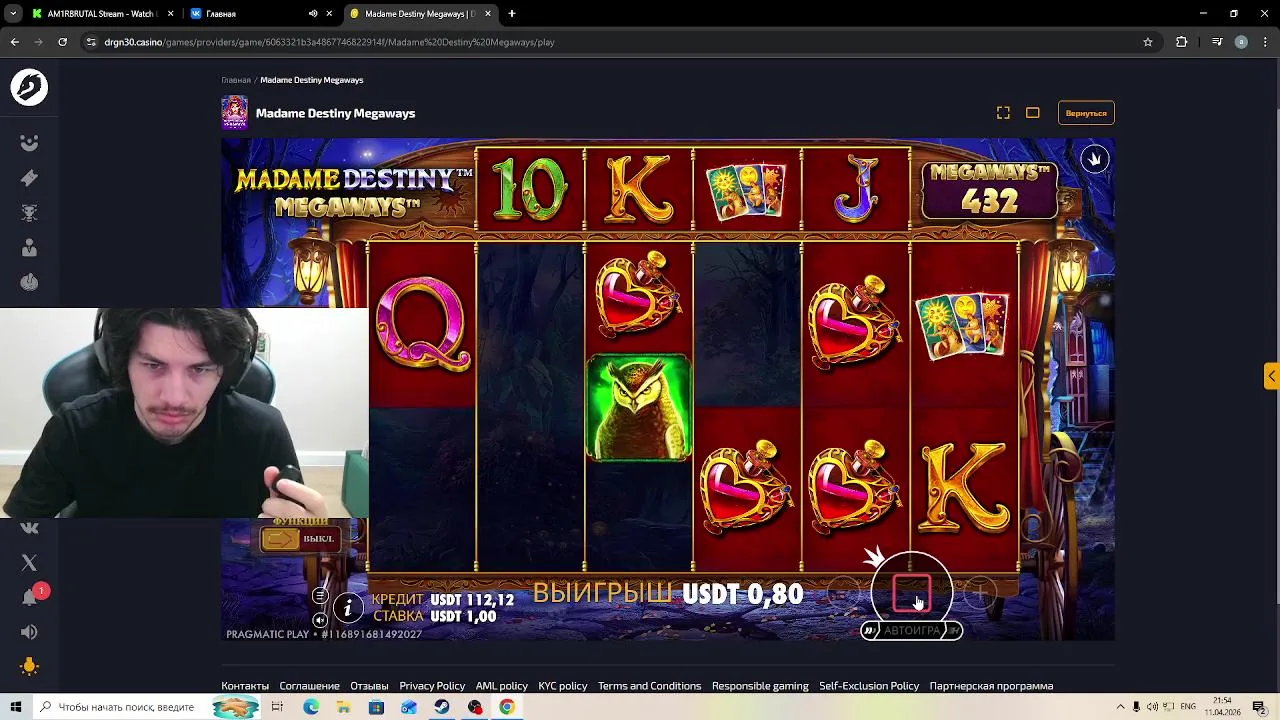
Task: Open the jester mask icon in sidebar
Action: pos(29,143)
